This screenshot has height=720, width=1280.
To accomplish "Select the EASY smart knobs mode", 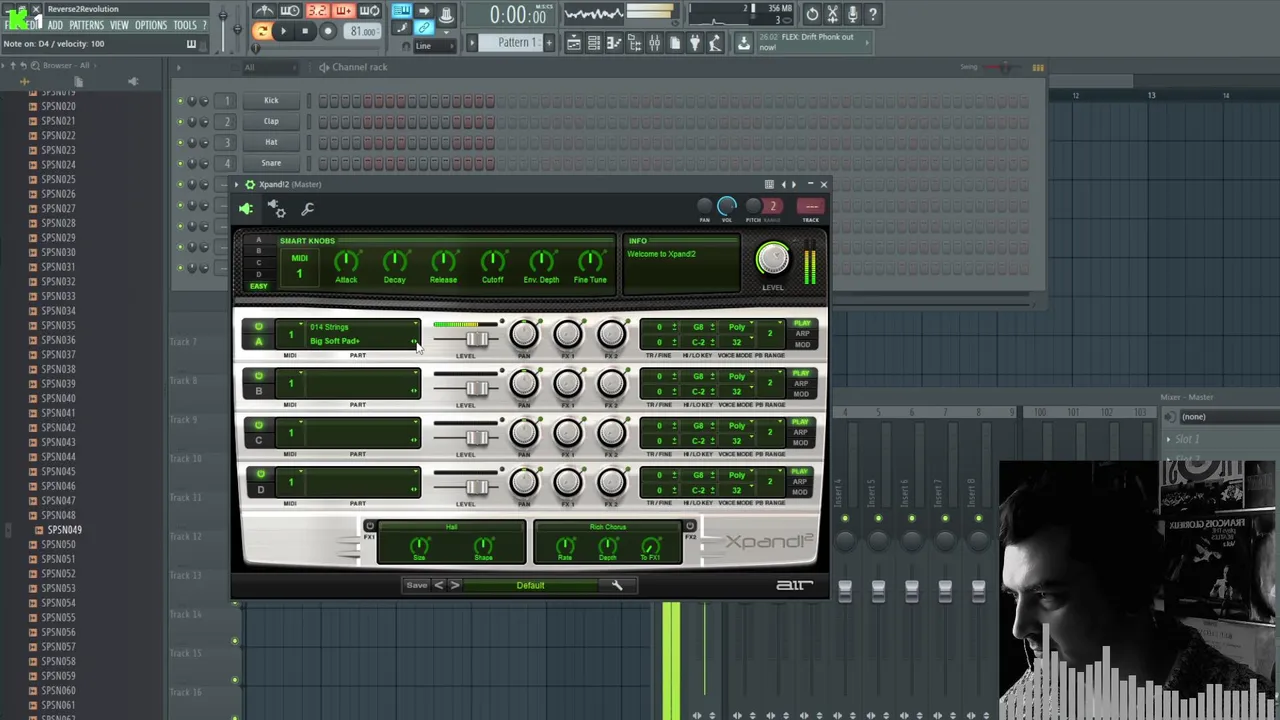I will point(259,287).
